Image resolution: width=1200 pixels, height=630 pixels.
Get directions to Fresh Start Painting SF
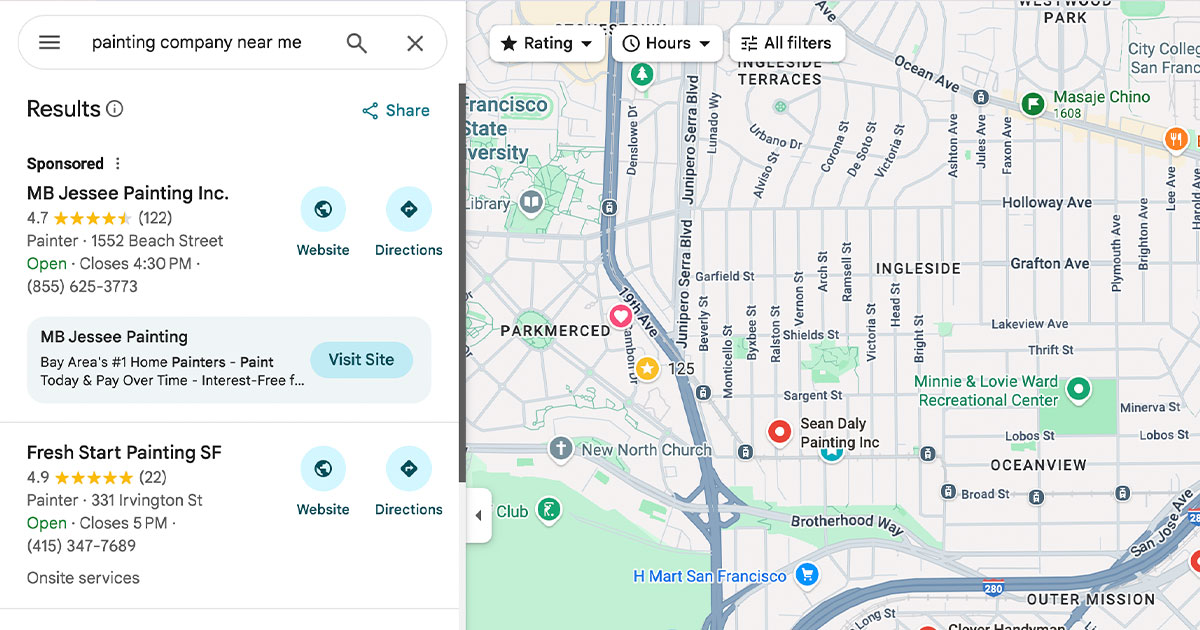[x=408, y=469]
